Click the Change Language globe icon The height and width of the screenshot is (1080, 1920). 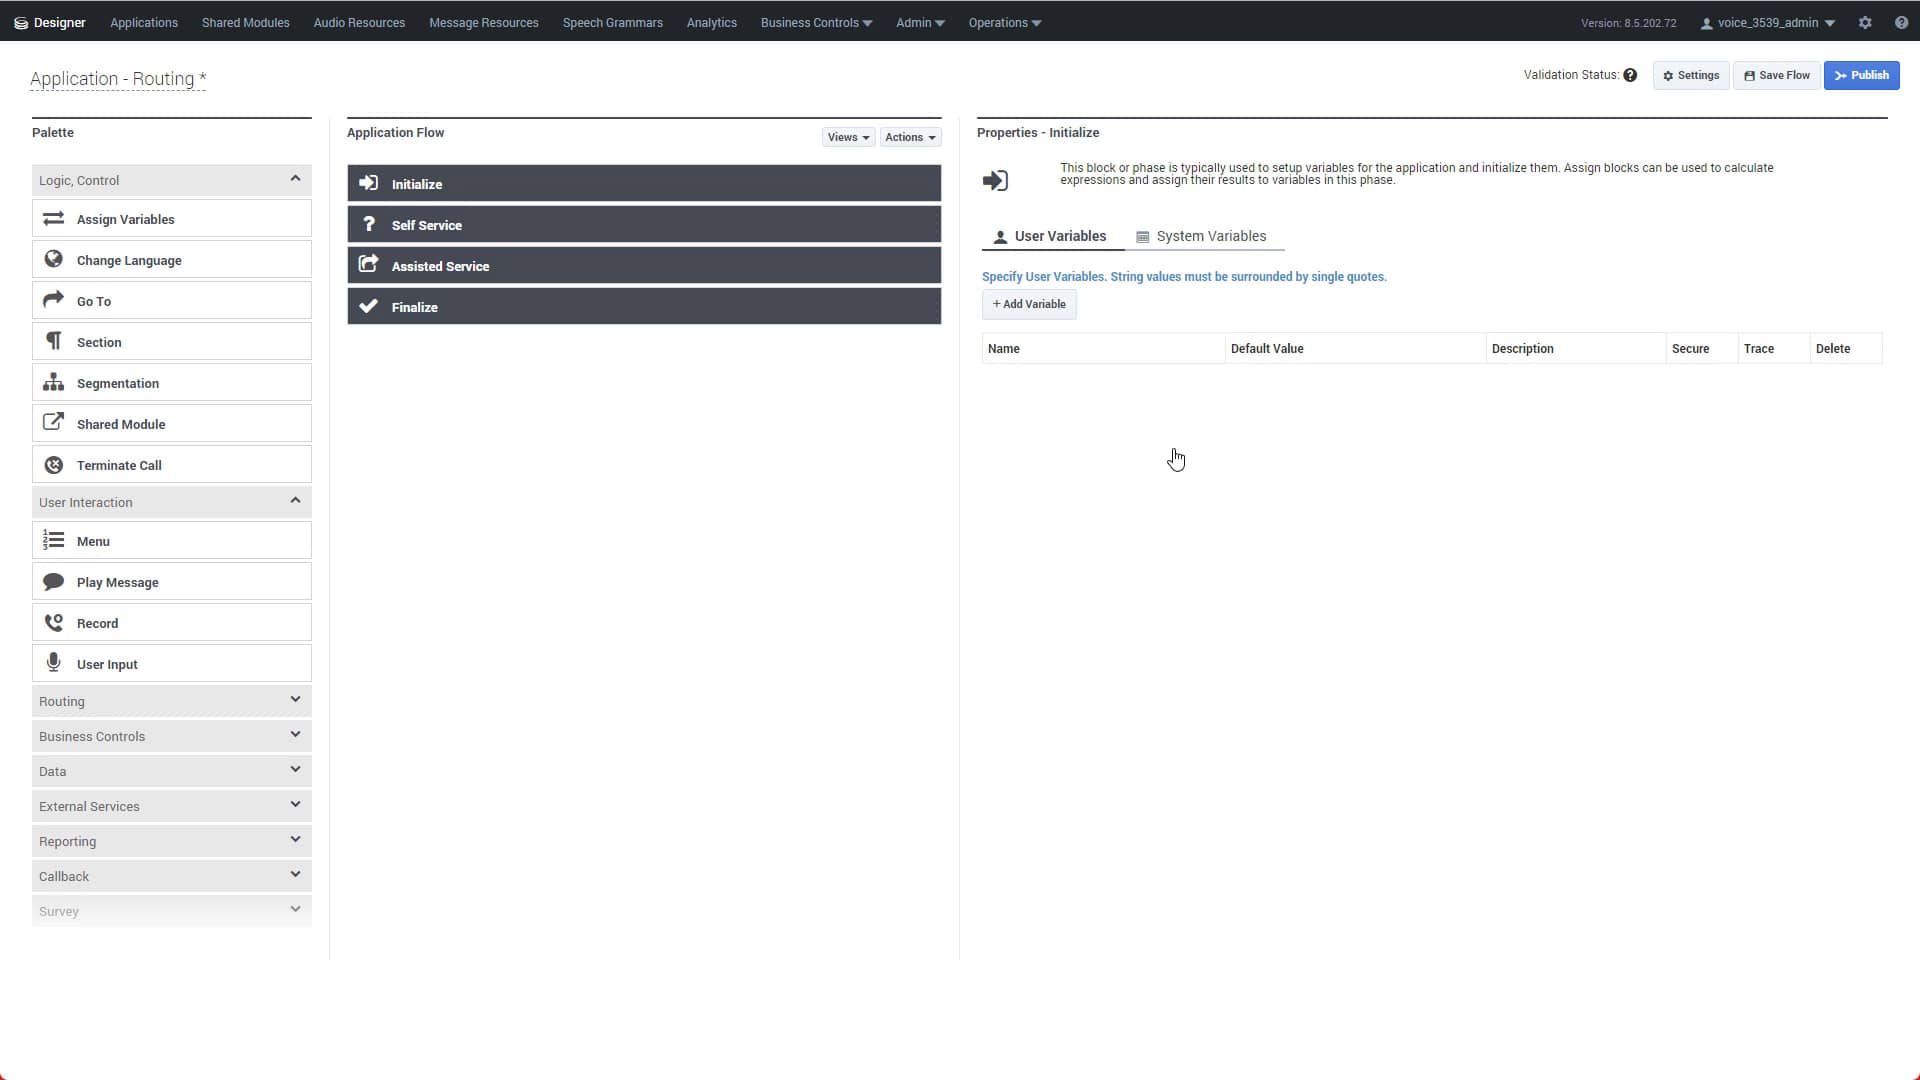[x=54, y=259]
